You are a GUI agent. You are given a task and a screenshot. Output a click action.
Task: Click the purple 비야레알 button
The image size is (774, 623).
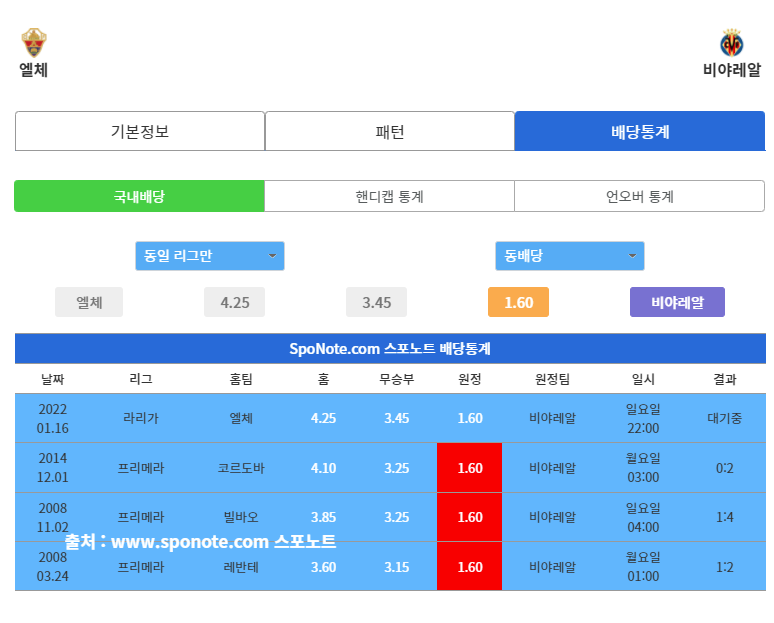tap(677, 302)
